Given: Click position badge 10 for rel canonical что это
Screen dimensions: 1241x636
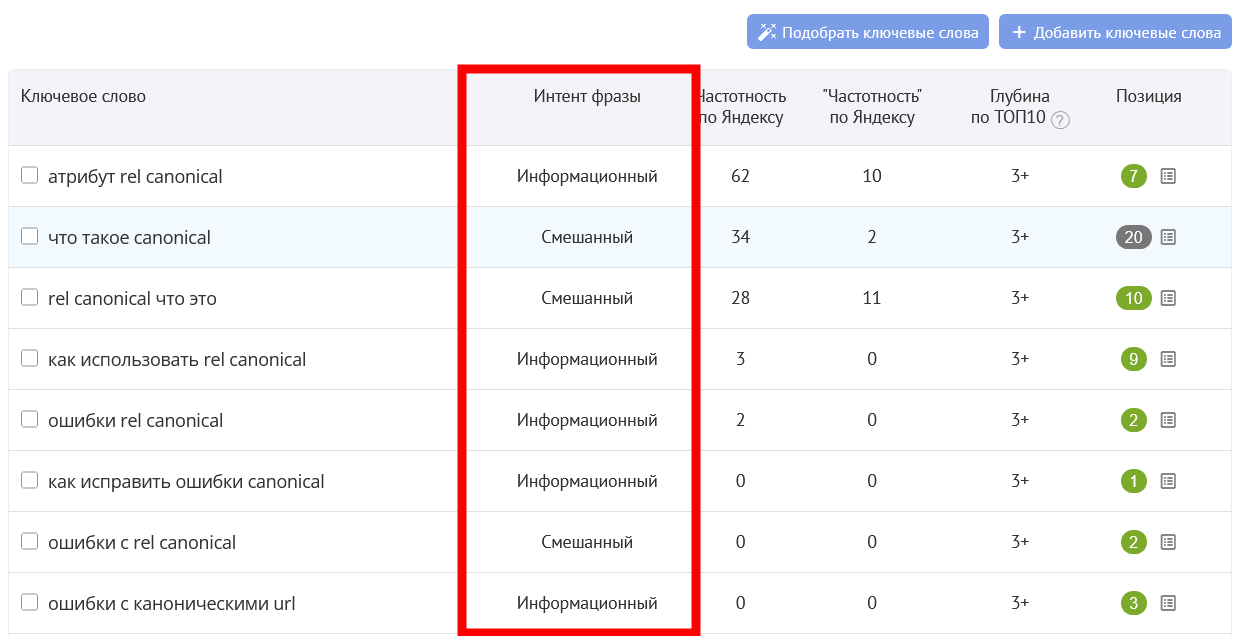Looking at the screenshot, I should click(x=1134, y=298).
